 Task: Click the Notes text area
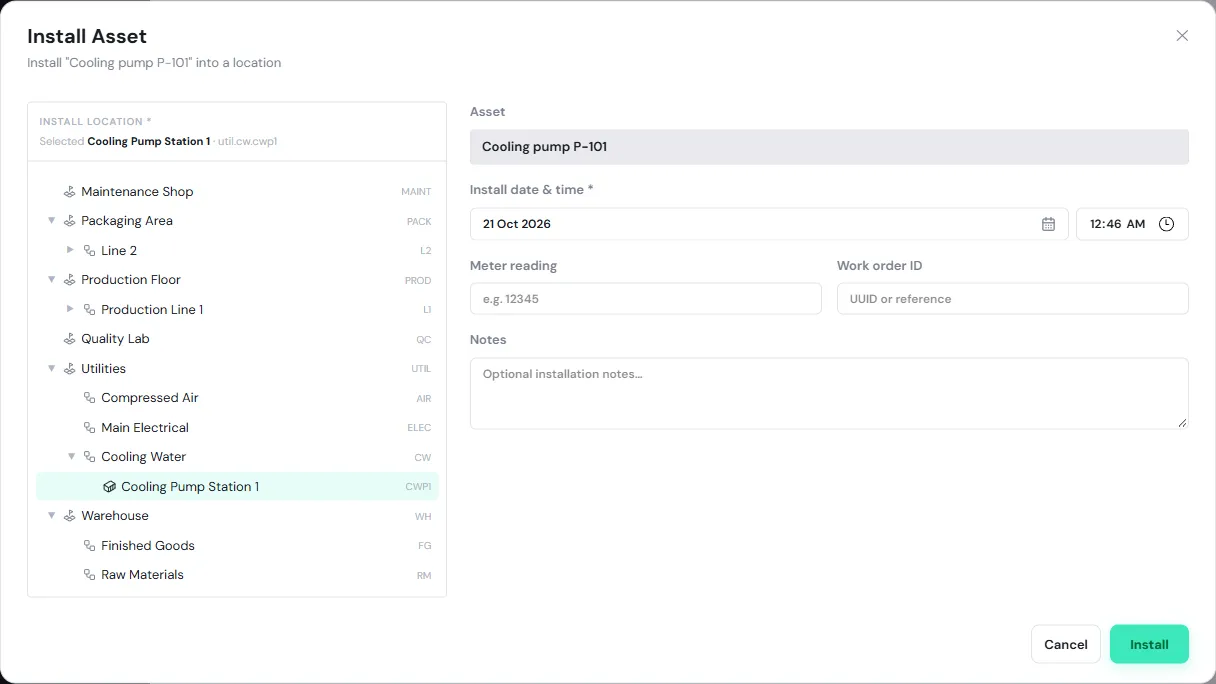(829, 394)
